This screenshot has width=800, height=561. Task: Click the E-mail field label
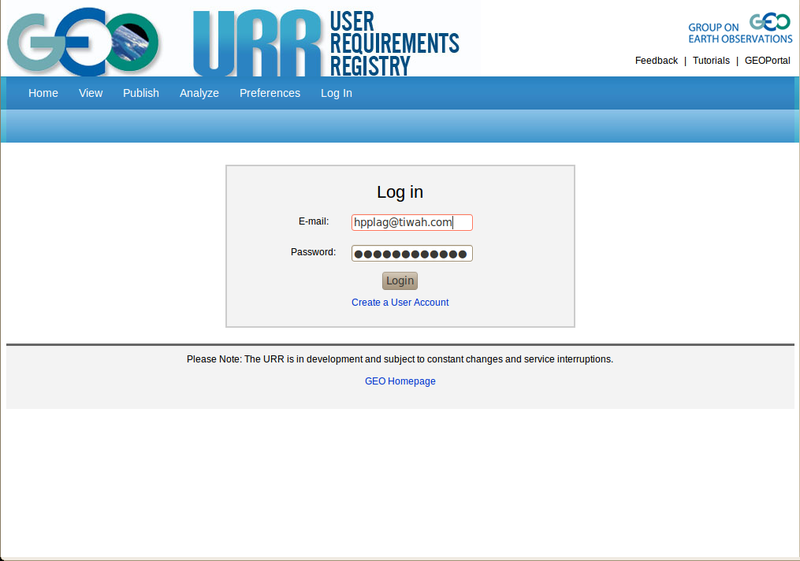tap(313, 221)
